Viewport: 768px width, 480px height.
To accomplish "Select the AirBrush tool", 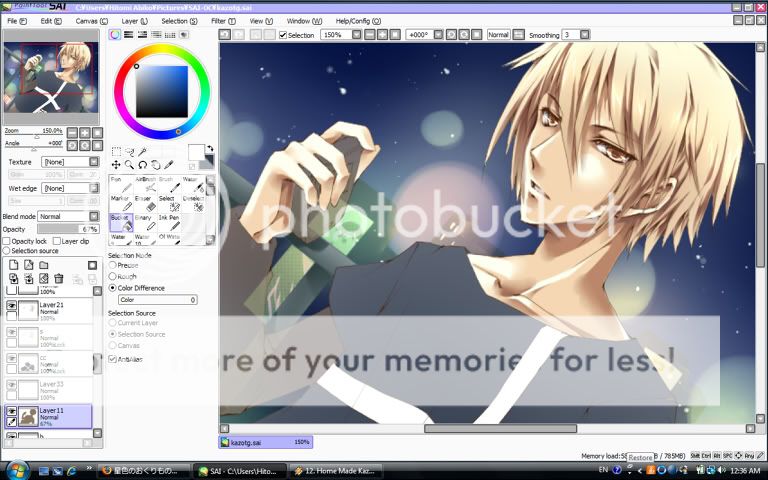I will click(145, 185).
